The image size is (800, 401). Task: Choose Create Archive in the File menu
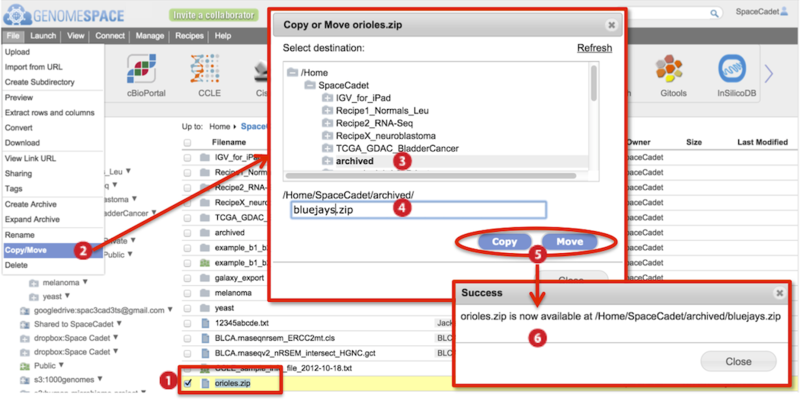coord(31,204)
